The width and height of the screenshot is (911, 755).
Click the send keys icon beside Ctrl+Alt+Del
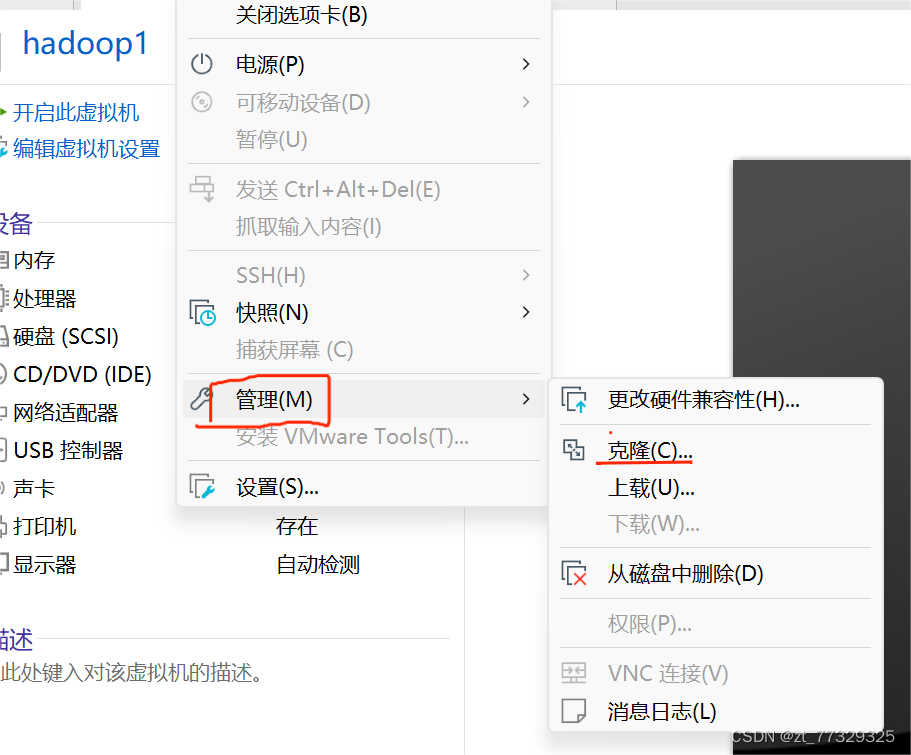tap(202, 189)
